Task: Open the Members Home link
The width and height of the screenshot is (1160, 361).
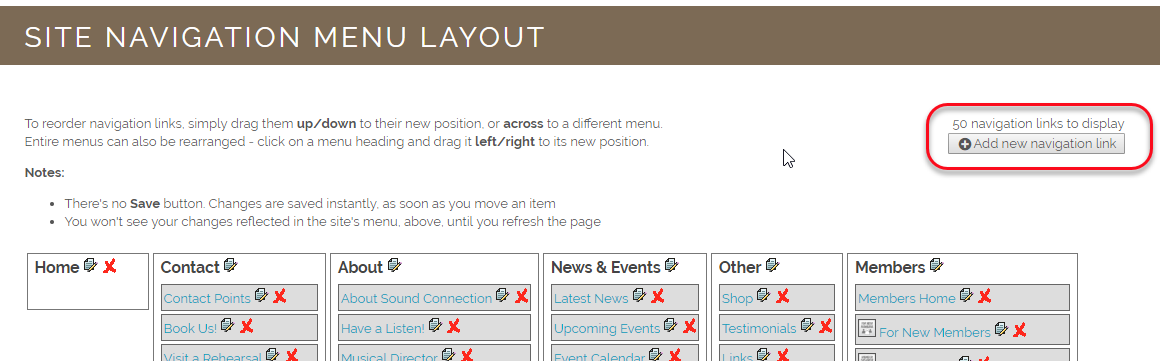Action: click(x=907, y=298)
